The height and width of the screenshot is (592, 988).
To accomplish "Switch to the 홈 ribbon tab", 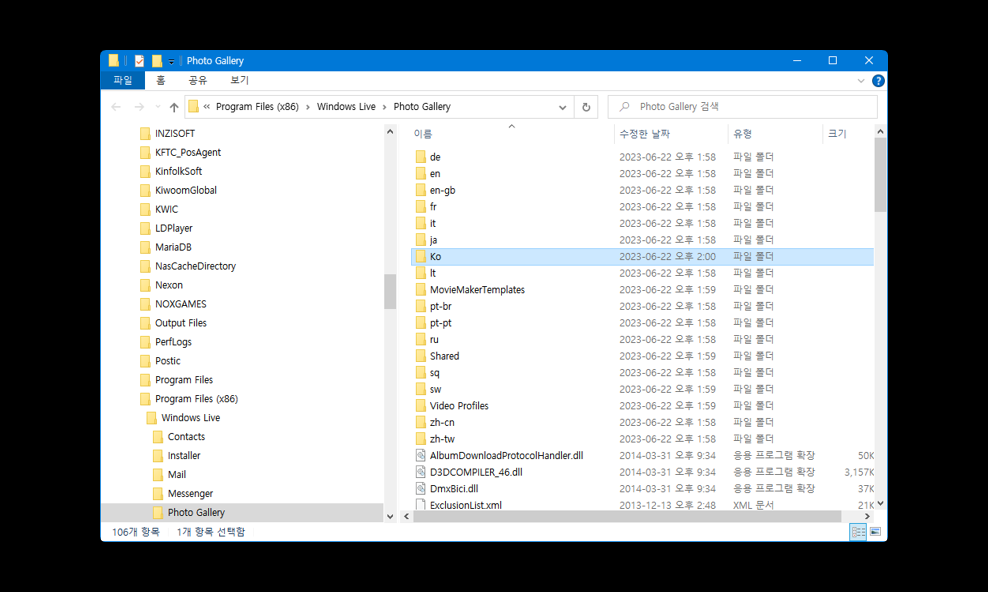I will [x=161, y=80].
